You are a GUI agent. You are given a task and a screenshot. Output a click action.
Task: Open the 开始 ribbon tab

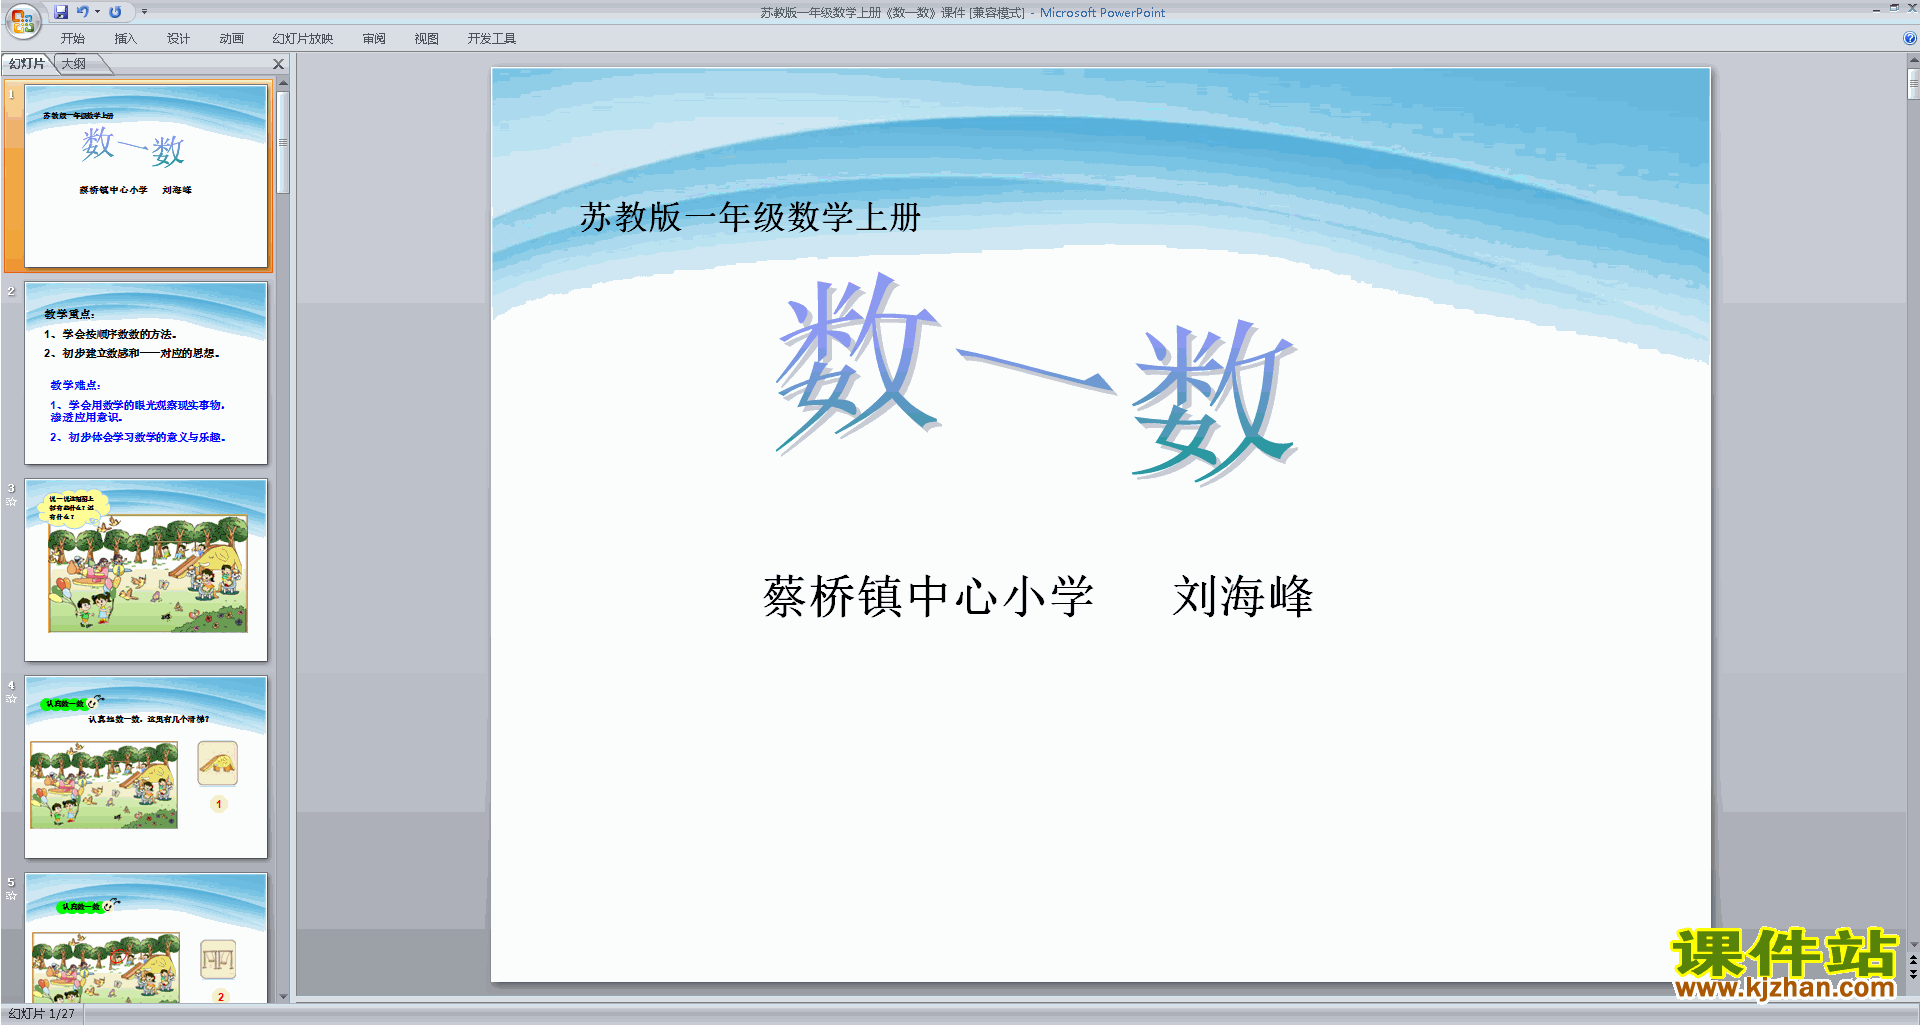[73, 38]
